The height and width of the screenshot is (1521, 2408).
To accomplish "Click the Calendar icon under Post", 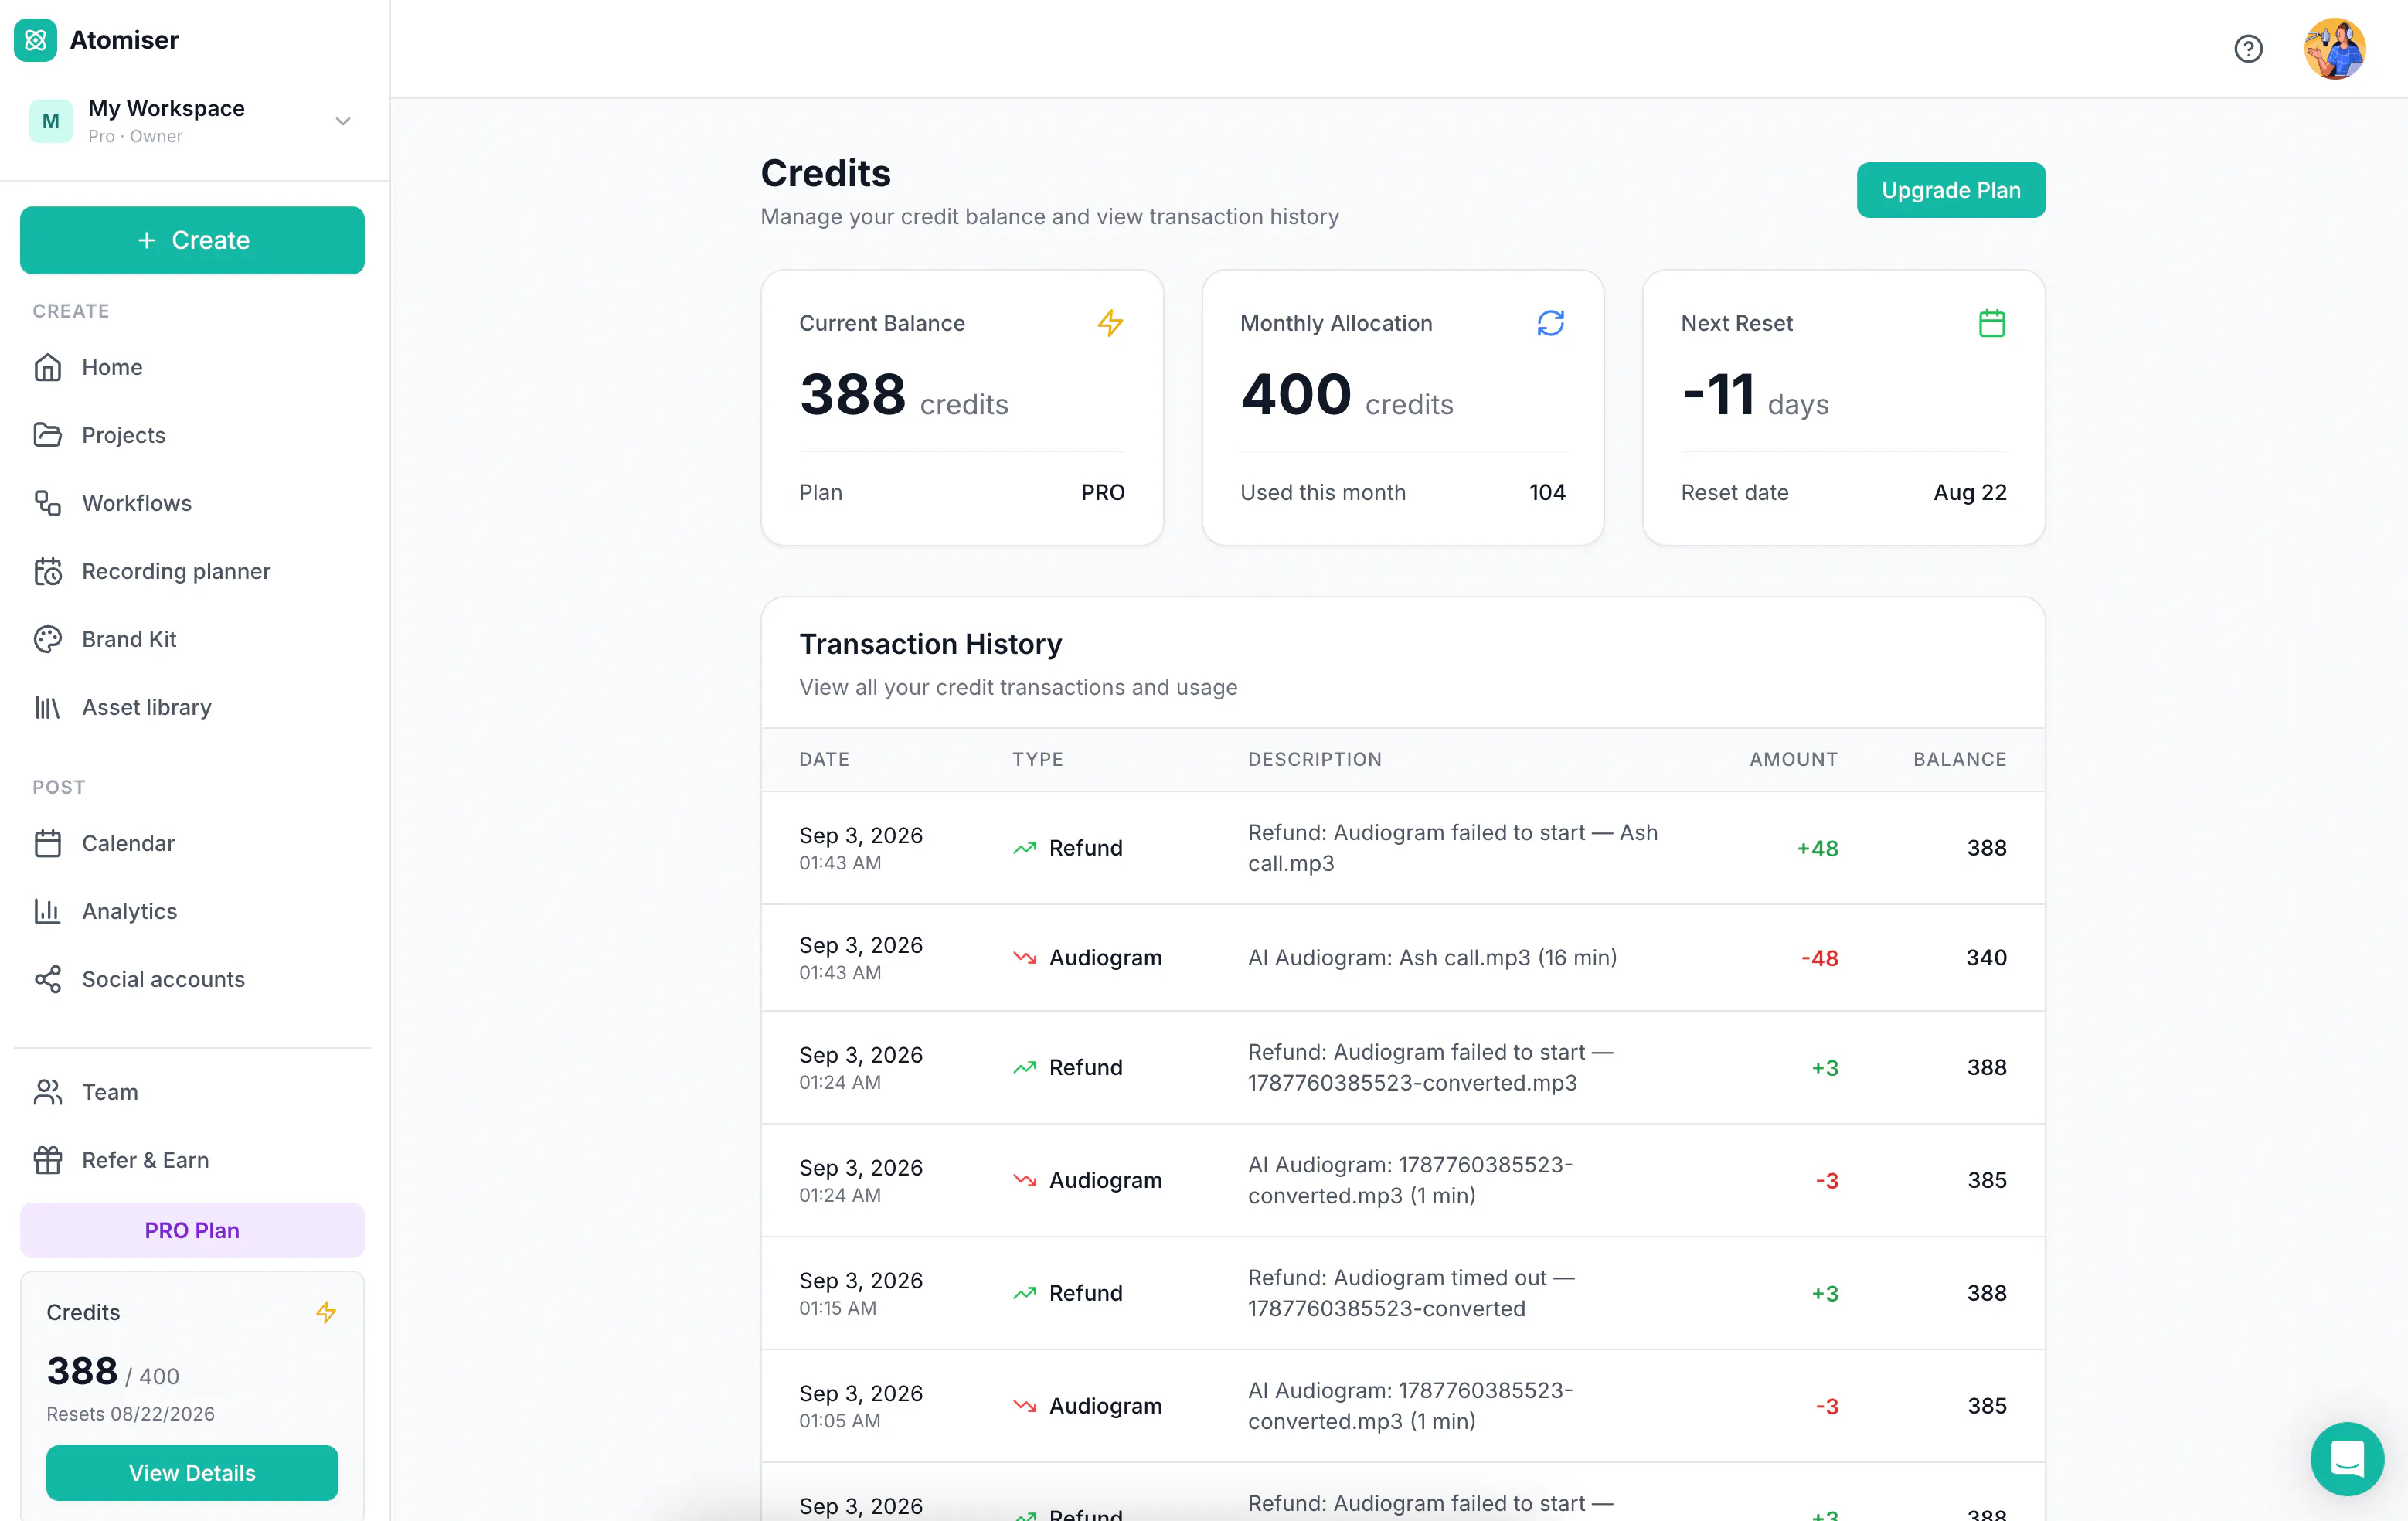I will (x=48, y=843).
